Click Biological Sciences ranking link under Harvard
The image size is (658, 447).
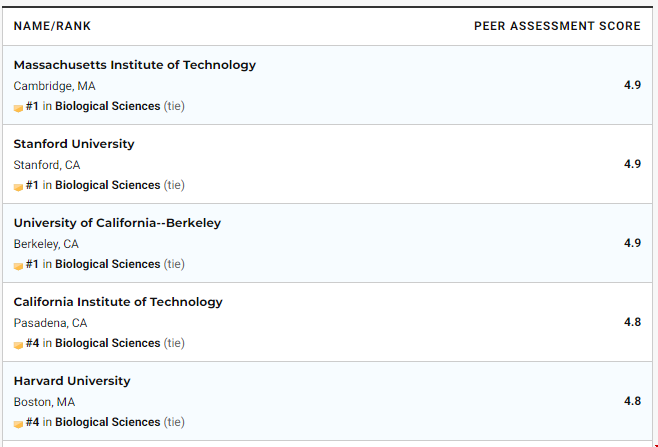[107, 422]
